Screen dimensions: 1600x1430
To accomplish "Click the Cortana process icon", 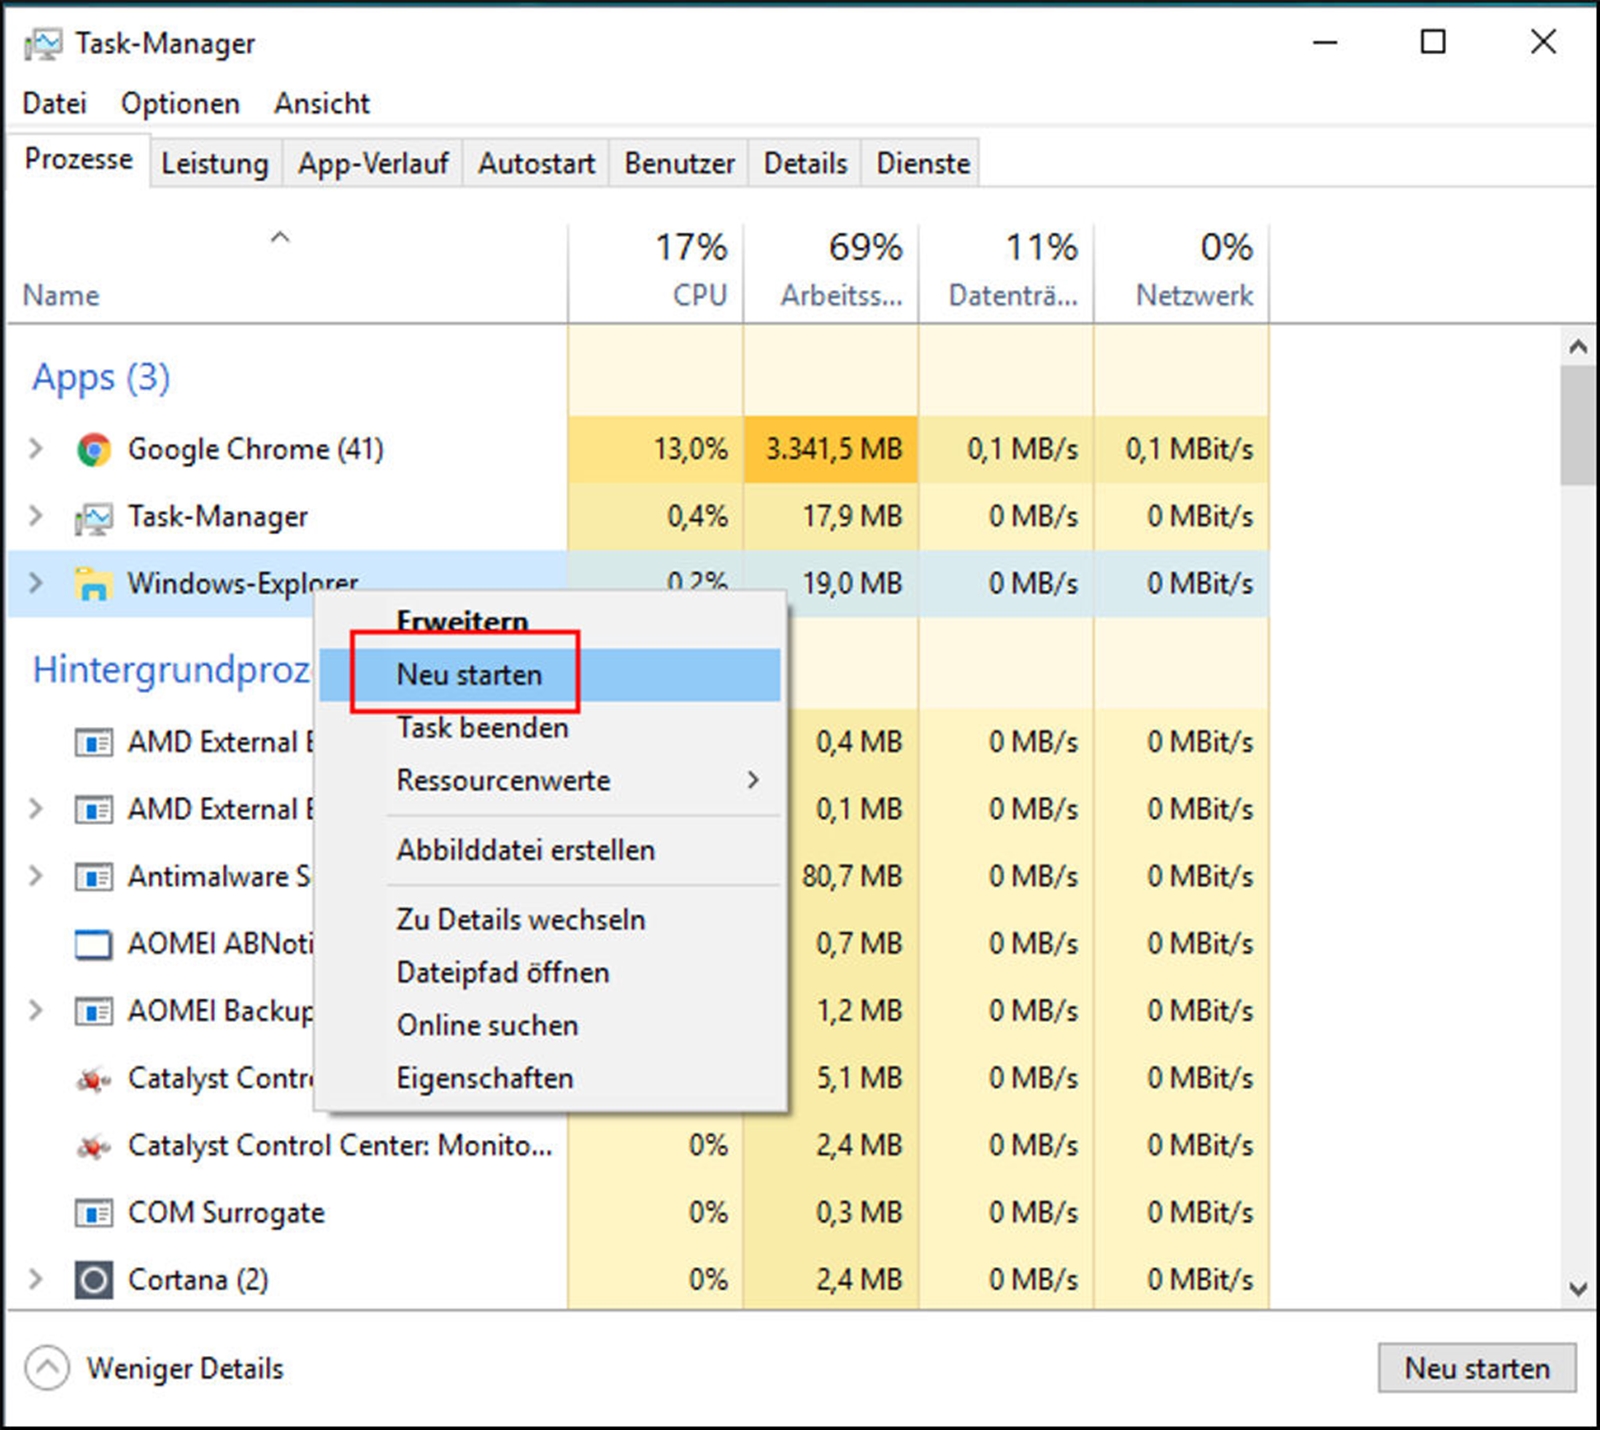I will 94,1280.
